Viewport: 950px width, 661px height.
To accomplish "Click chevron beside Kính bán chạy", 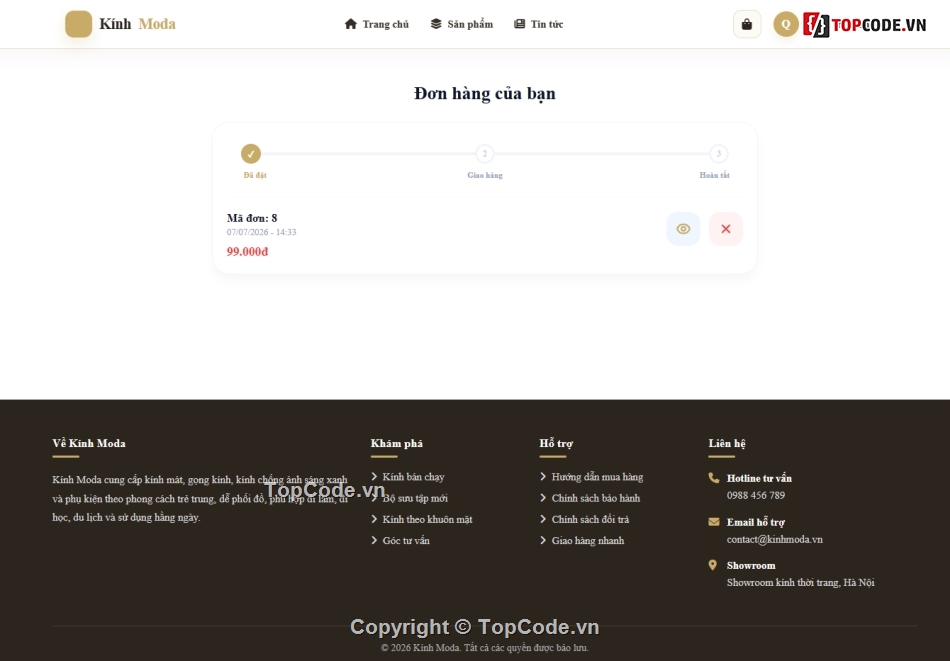I will 374,477.
